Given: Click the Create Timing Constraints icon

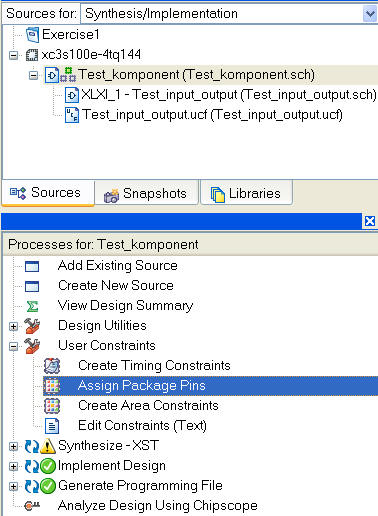Looking at the screenshot, I should point(52,366).
